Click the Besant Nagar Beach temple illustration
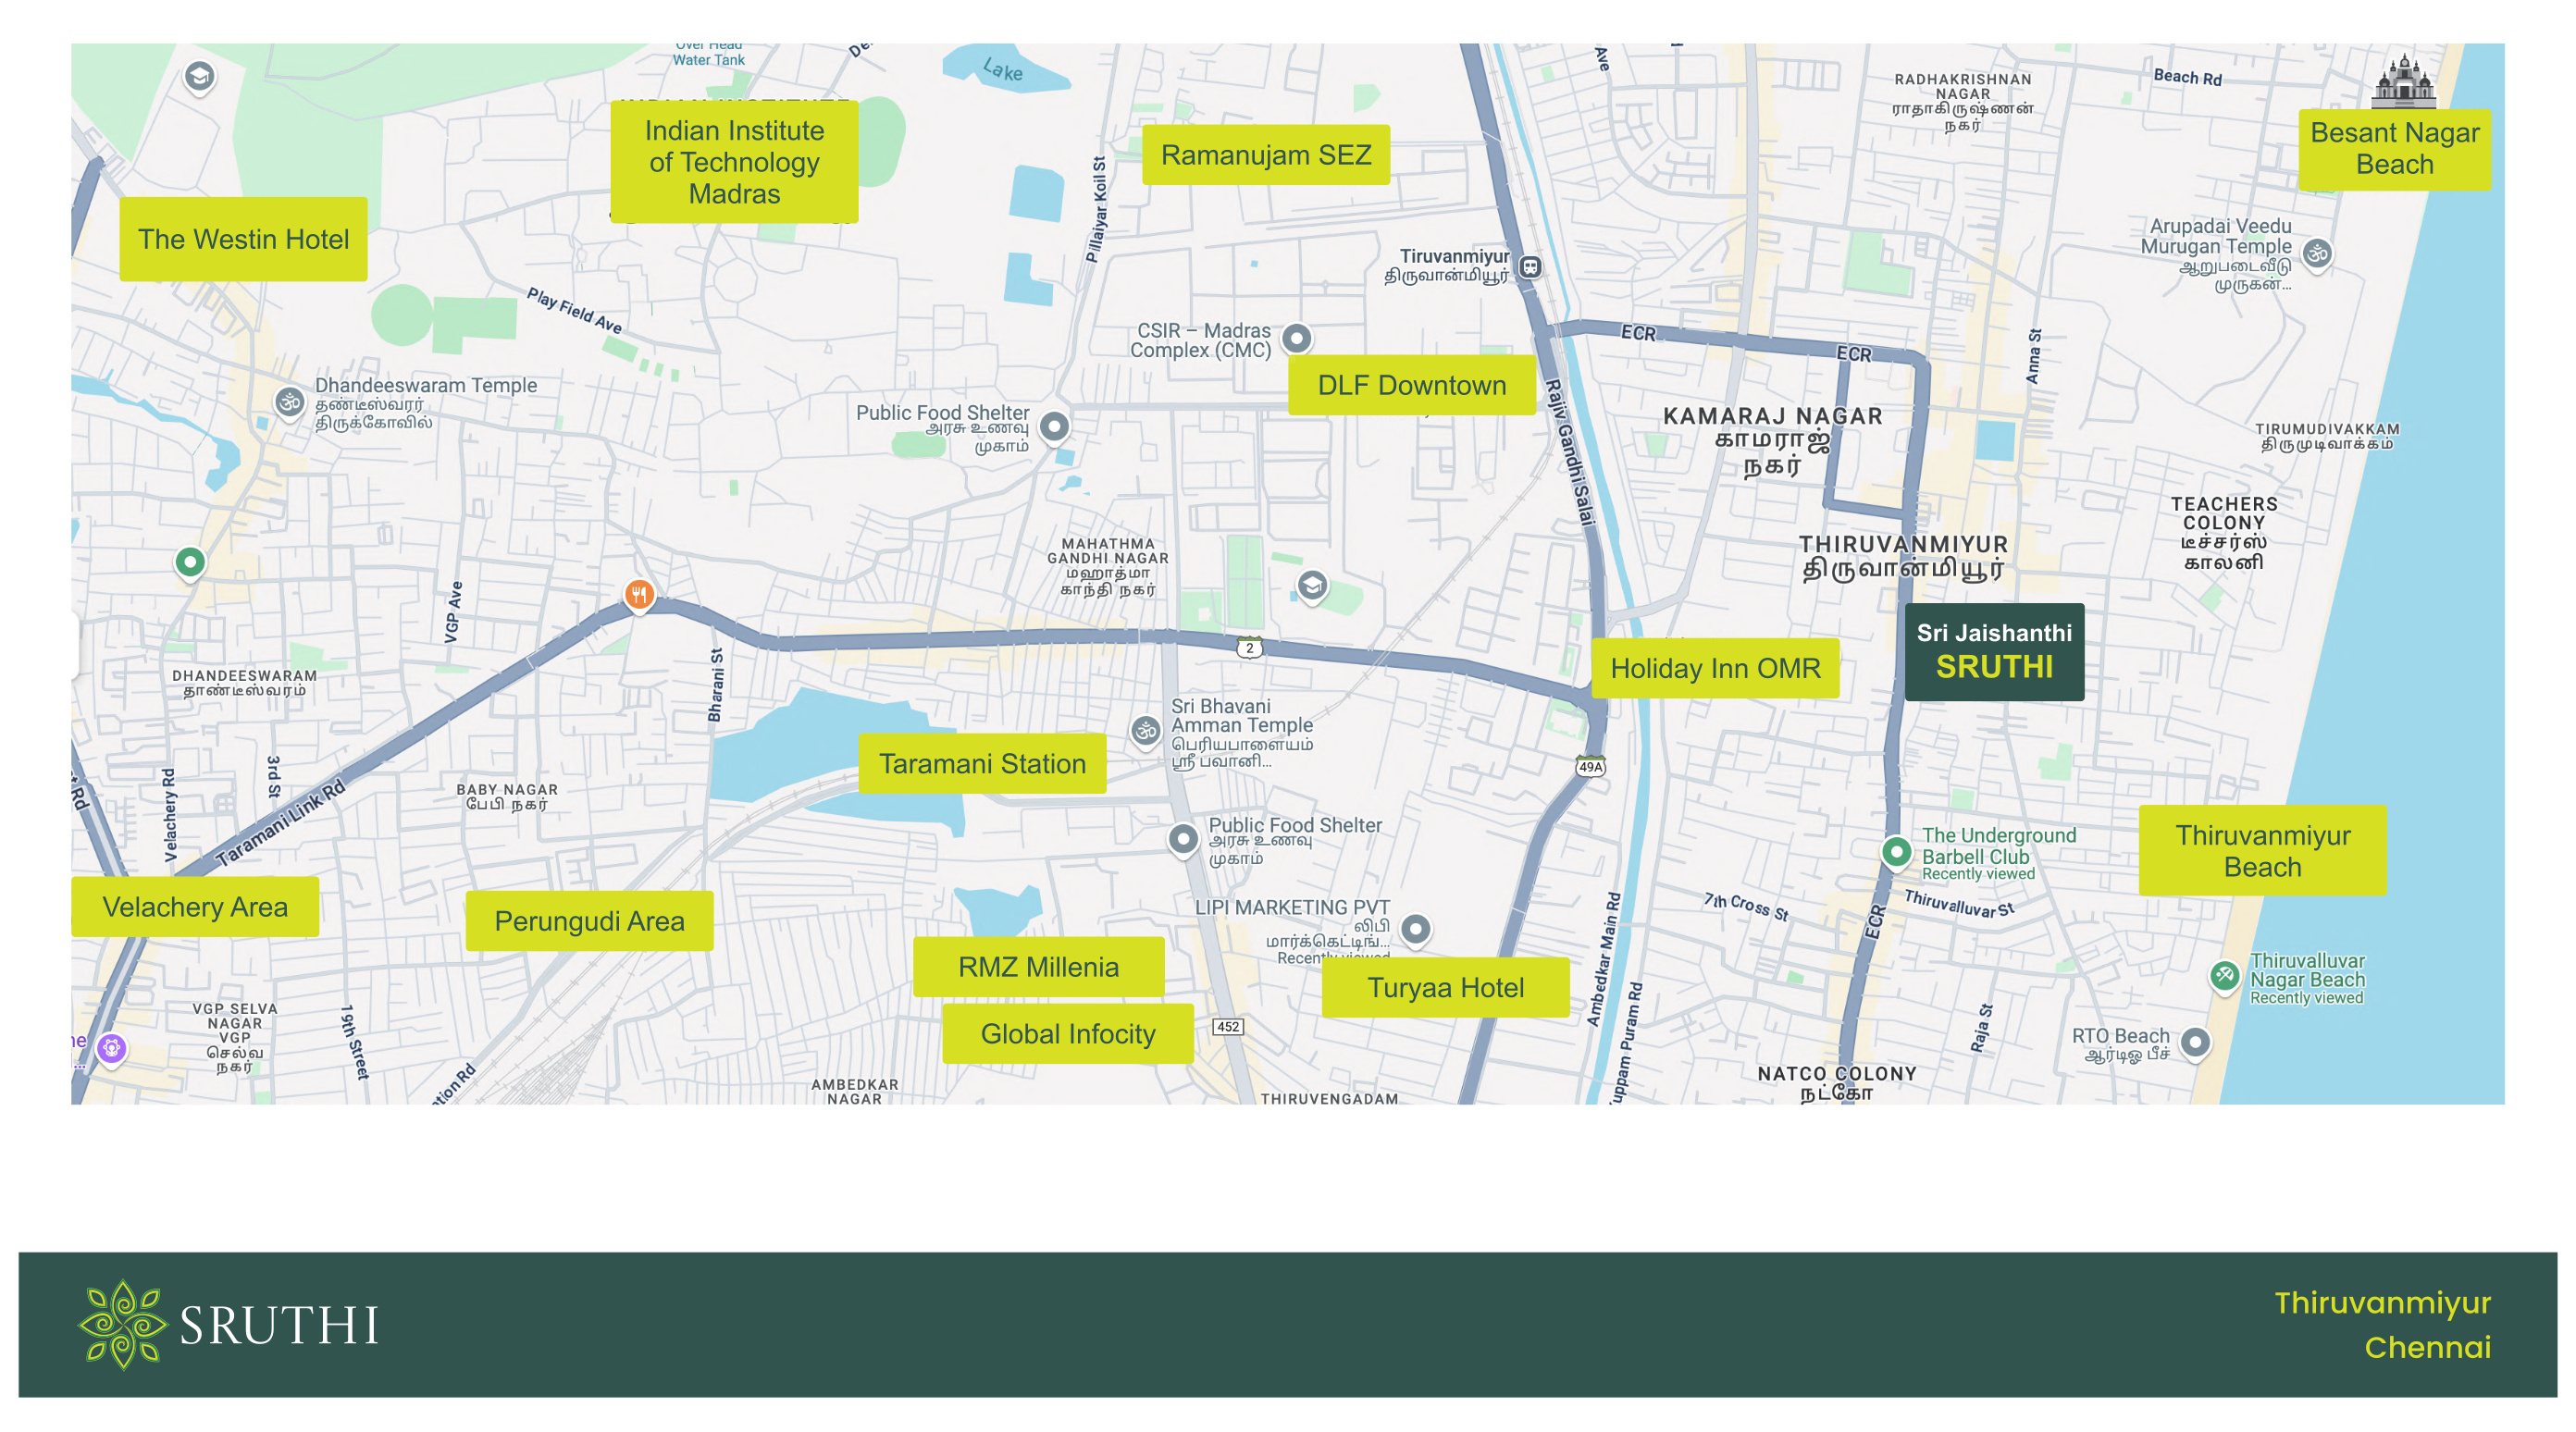2576x1432 pixels. click(2403, 82)
